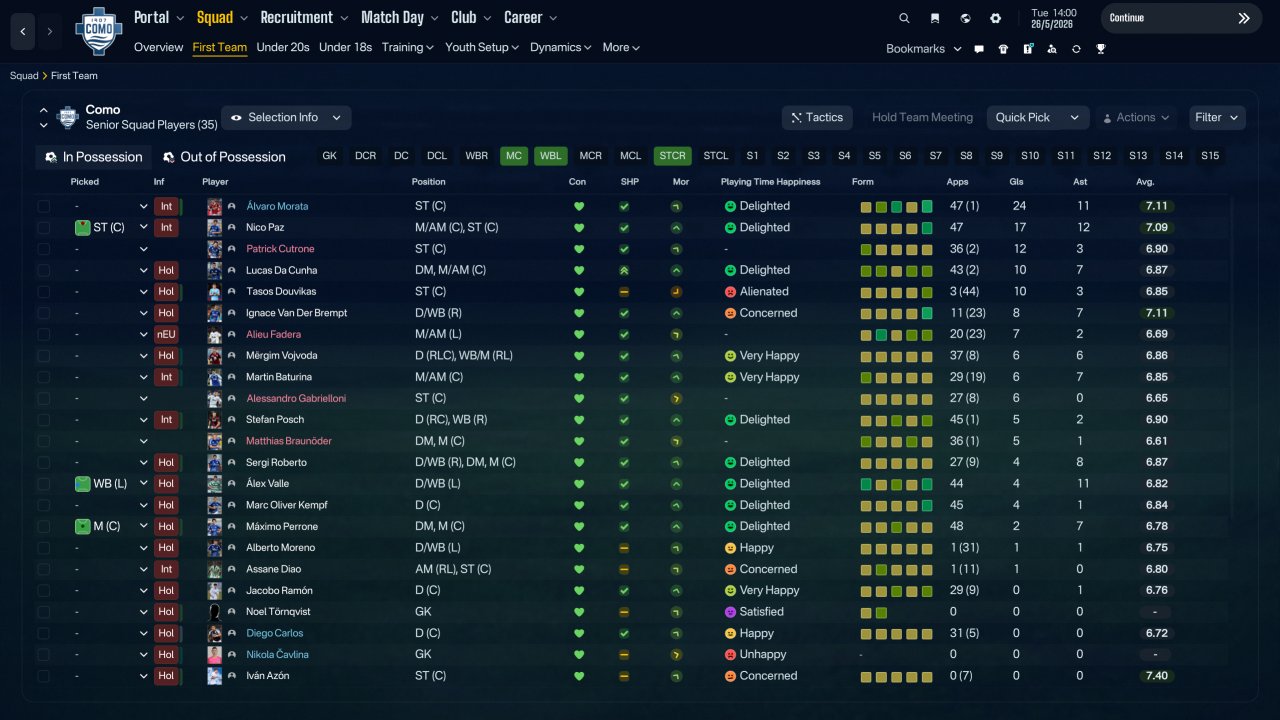
Task: Tick the checkbox for Álvaro Morata
Action: tap(43, 206)
